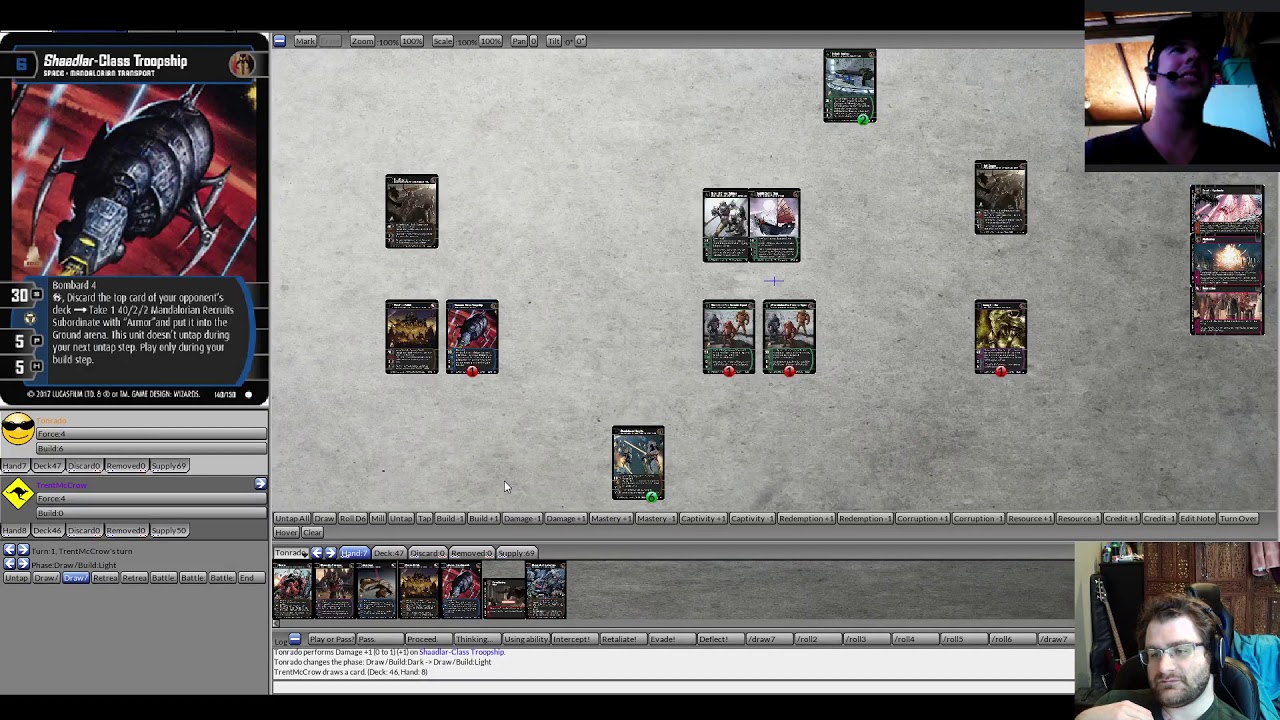
Task: Reset scale with Scale 100% button
Action: tap(490, 41)
